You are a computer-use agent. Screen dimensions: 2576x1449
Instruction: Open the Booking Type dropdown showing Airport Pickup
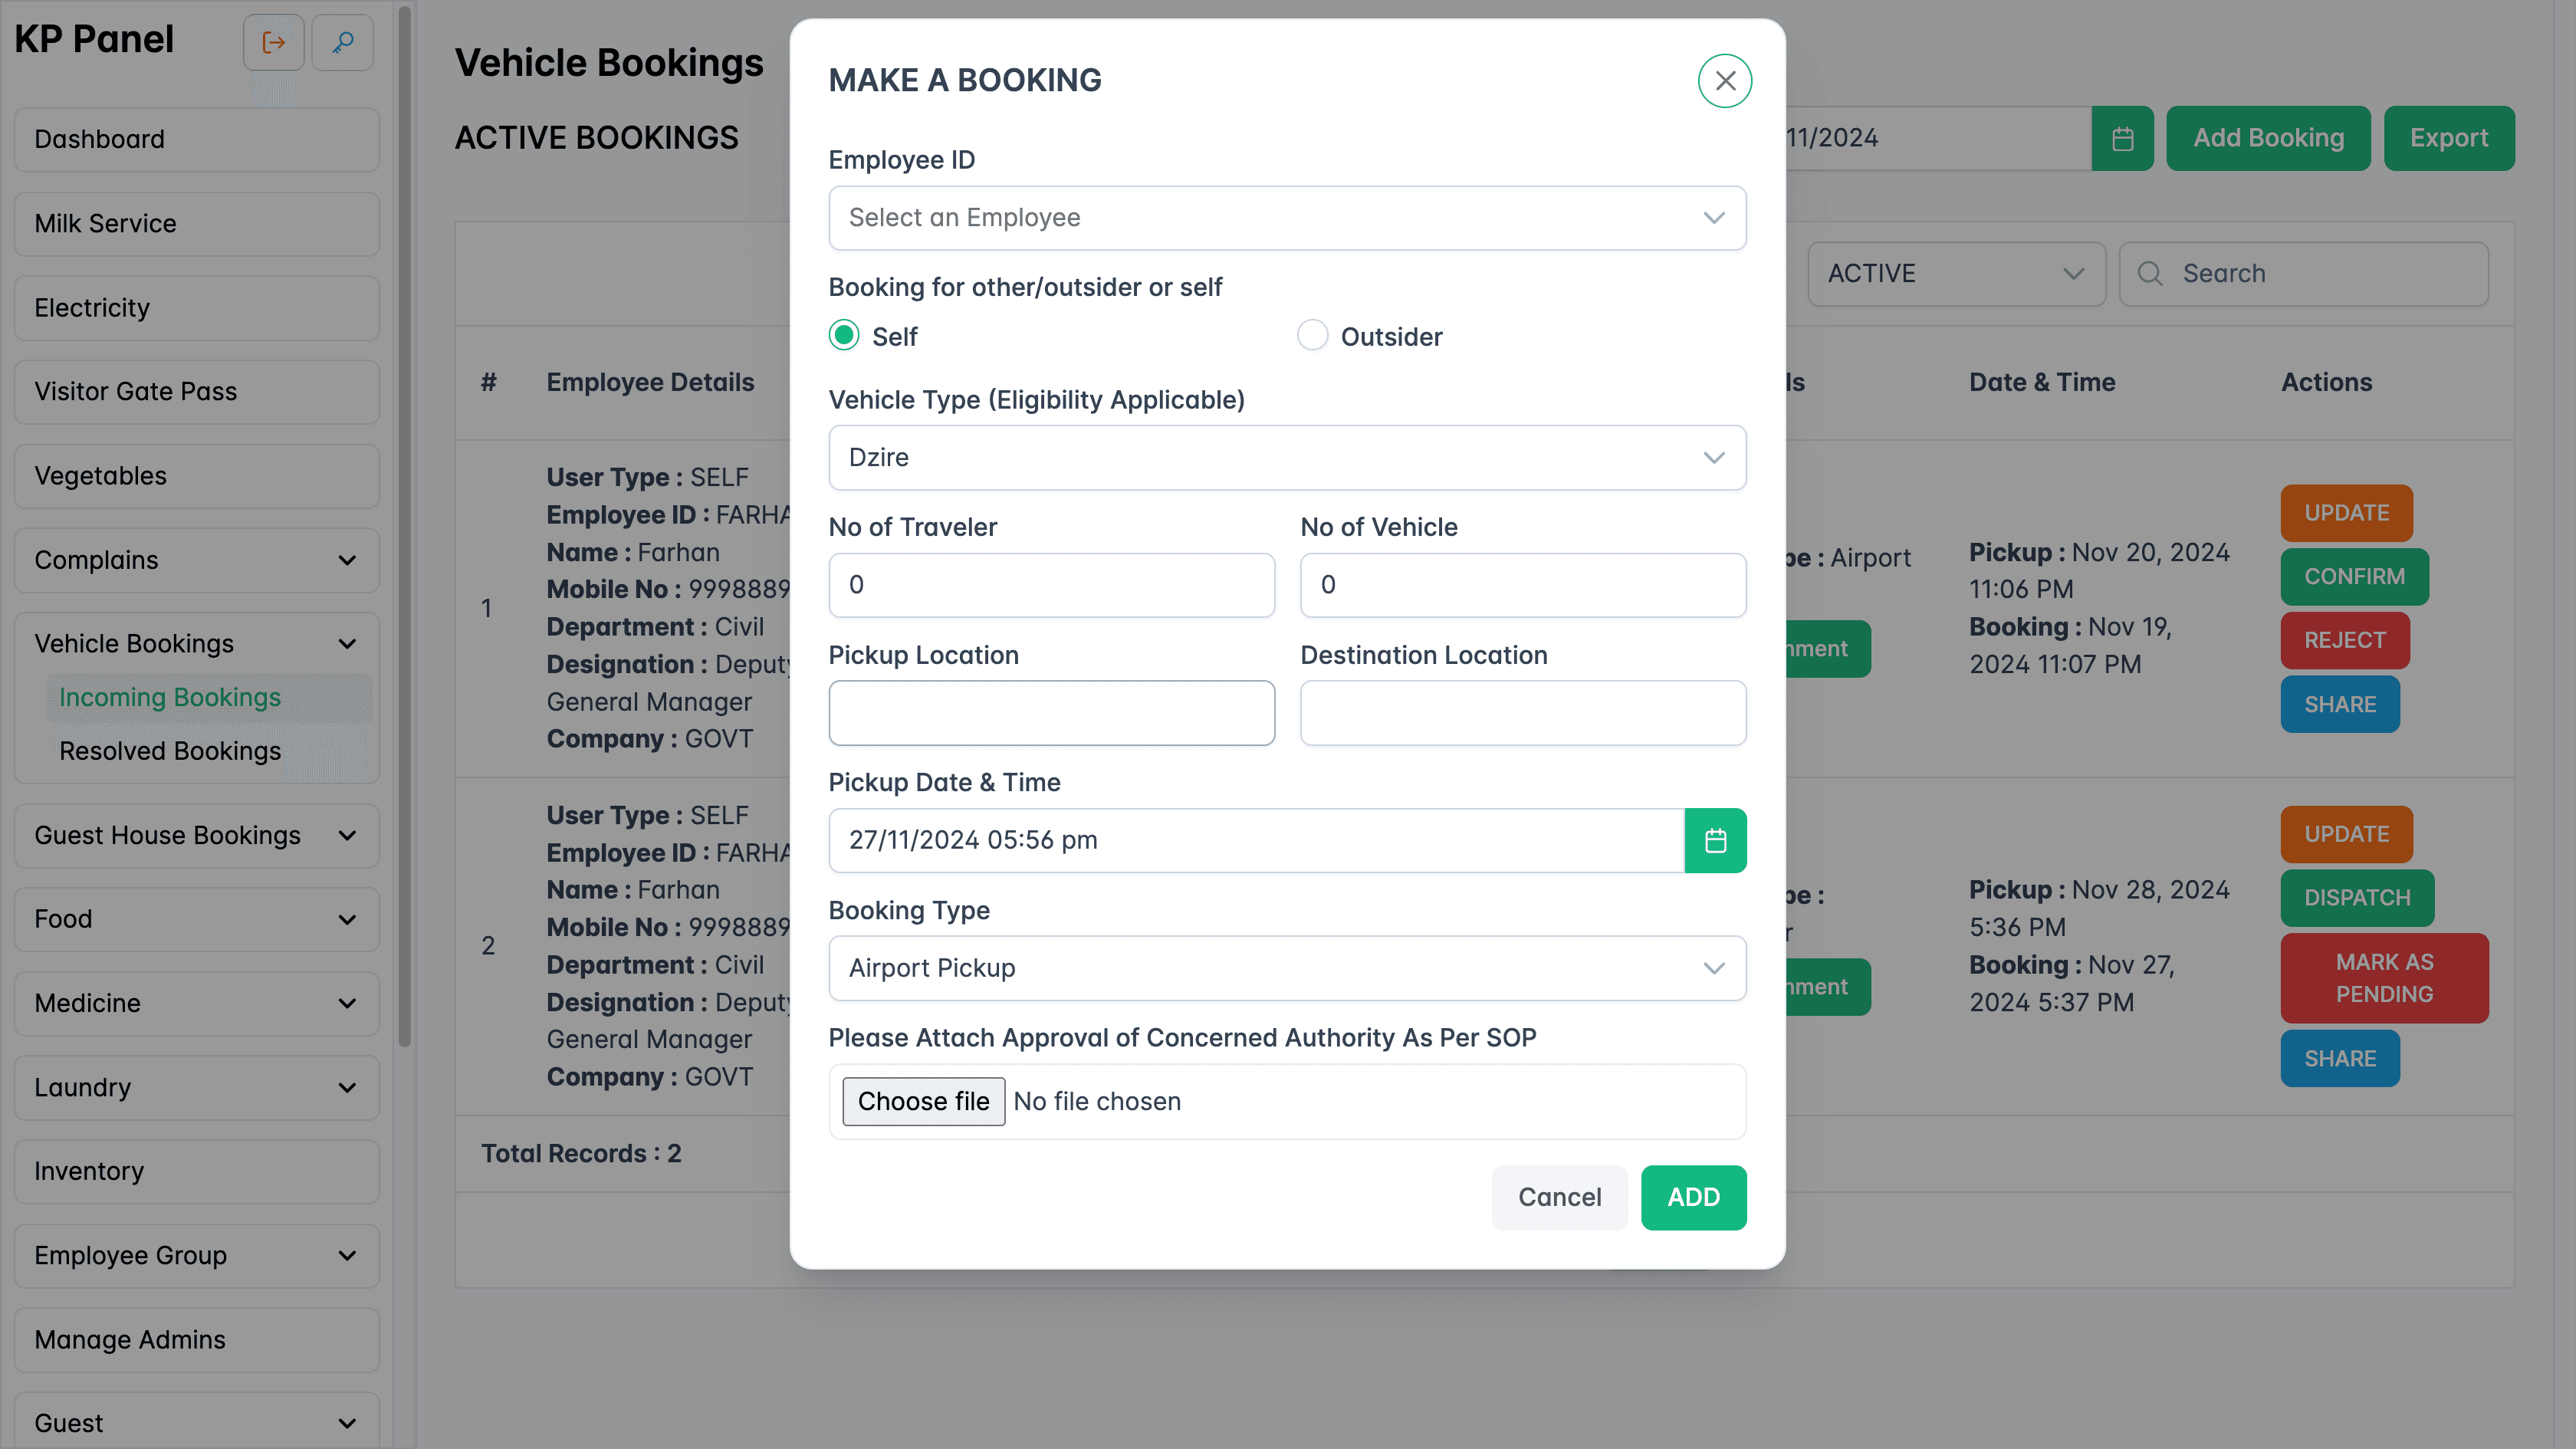pos(1287,967)
